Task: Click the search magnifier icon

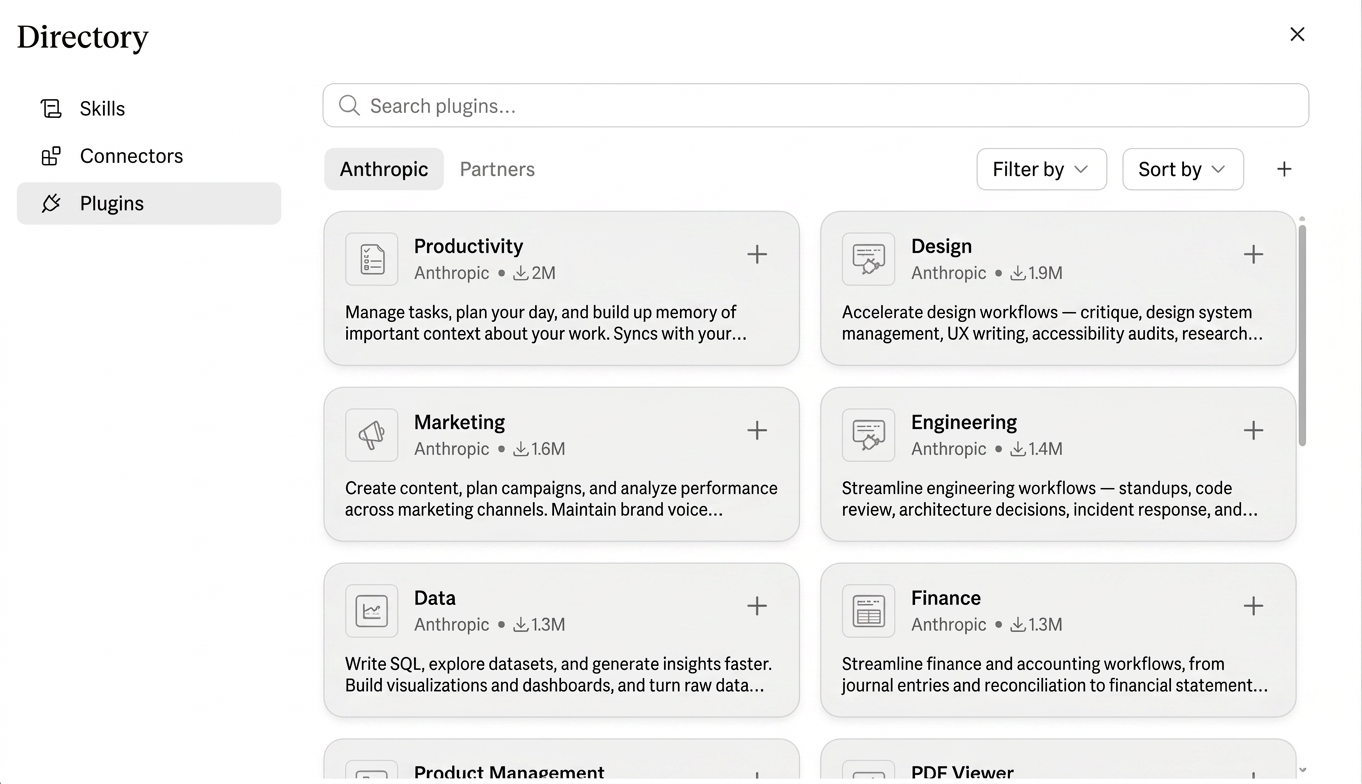Action: (x=349, y=106)
